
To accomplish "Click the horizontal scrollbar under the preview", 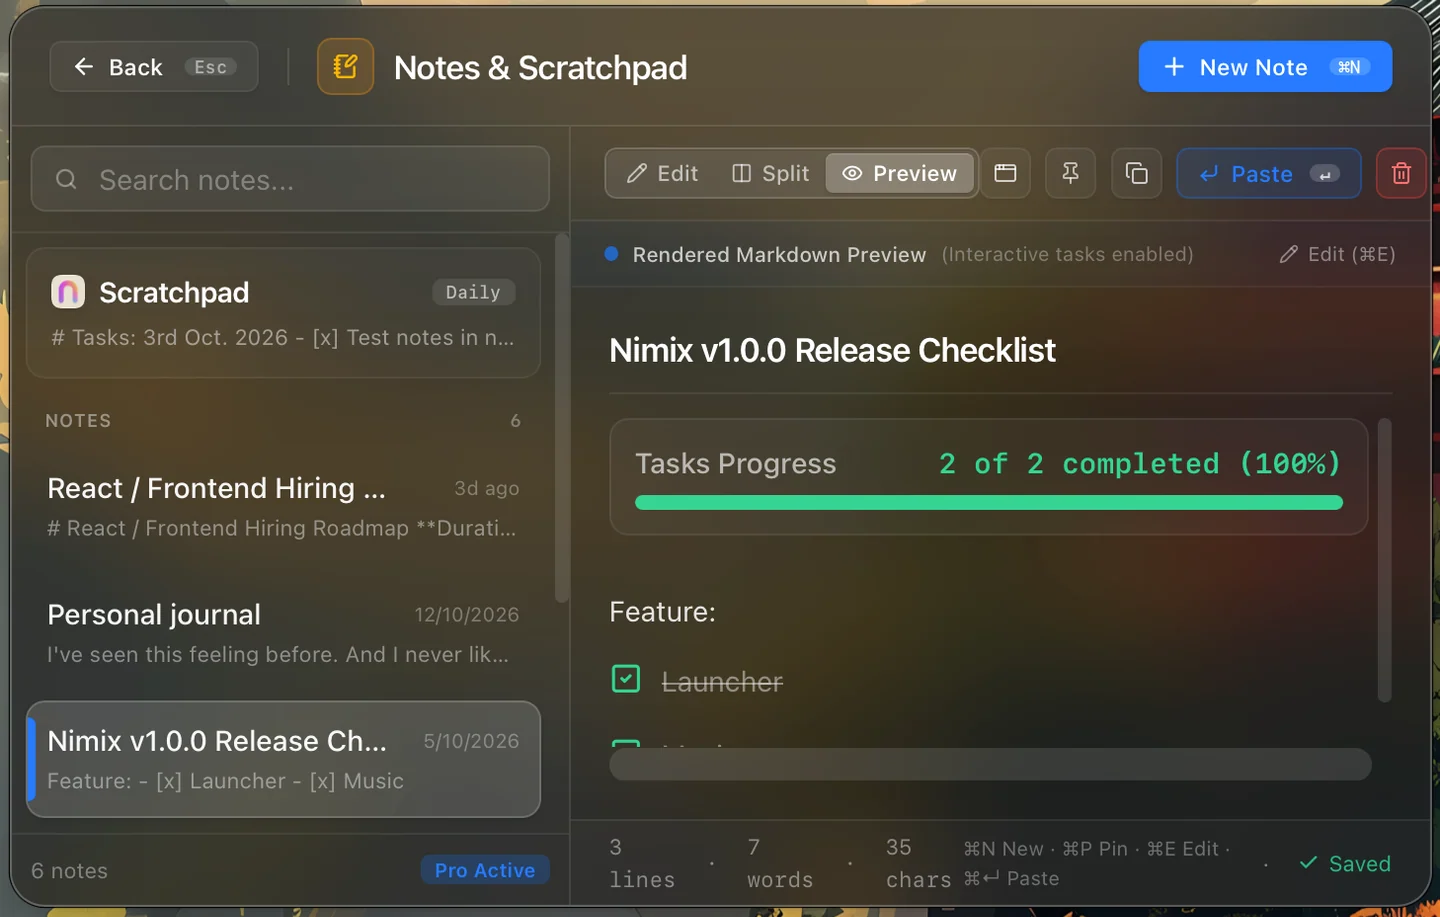I will (x=990, y=764).
